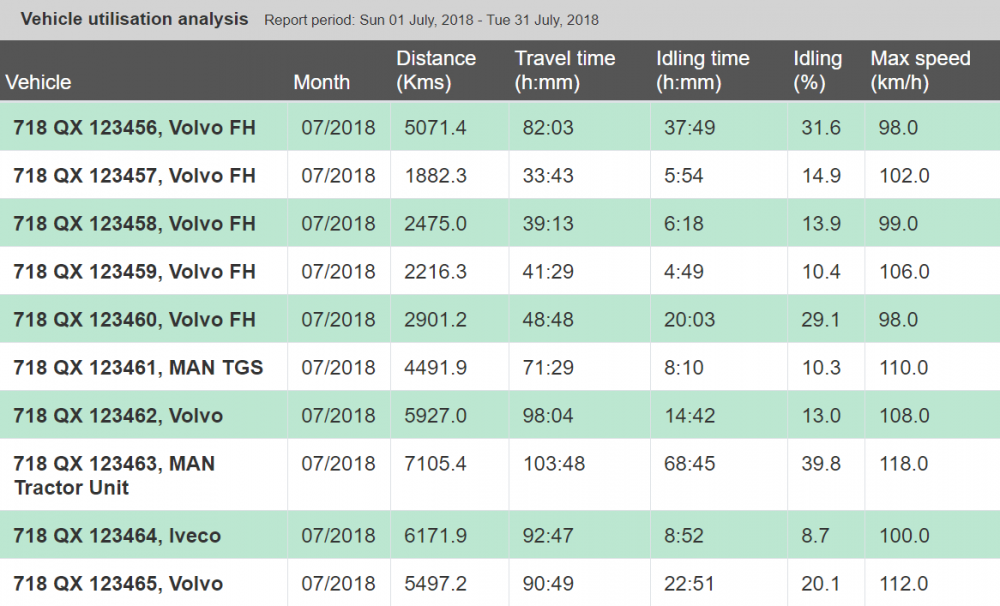Select vehicle 718 QX 123457, Volvo FH
The image size is (1000, 606).
pos(135,175)
